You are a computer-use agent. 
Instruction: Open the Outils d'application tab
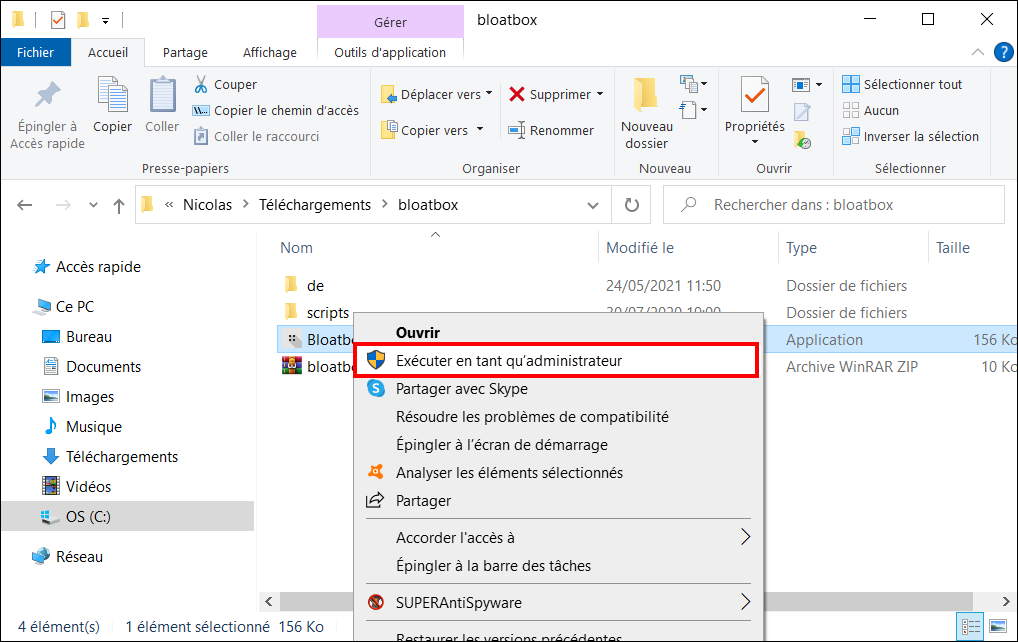pos(390,53)
